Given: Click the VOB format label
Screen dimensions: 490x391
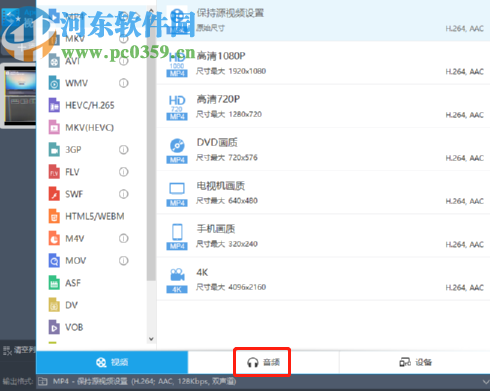Looking at the screenshot, I should [x=74, y=327].
